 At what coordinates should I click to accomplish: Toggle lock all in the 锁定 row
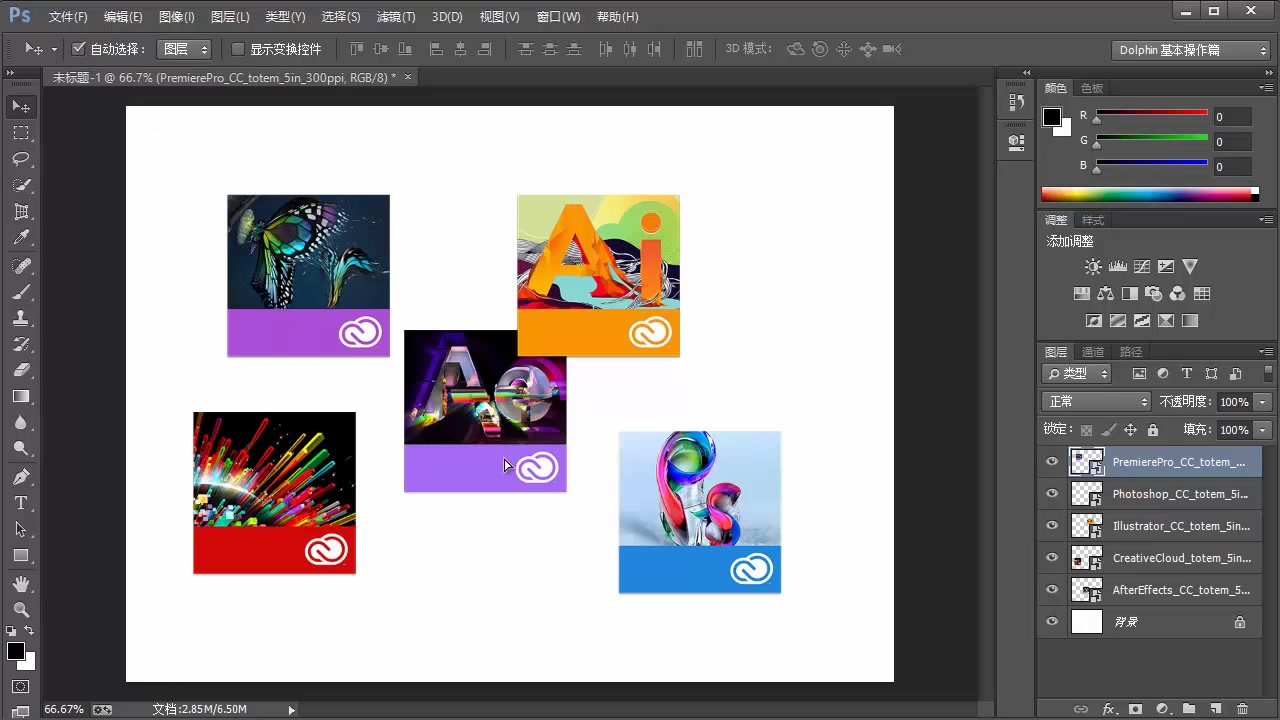click(1153, 430)
